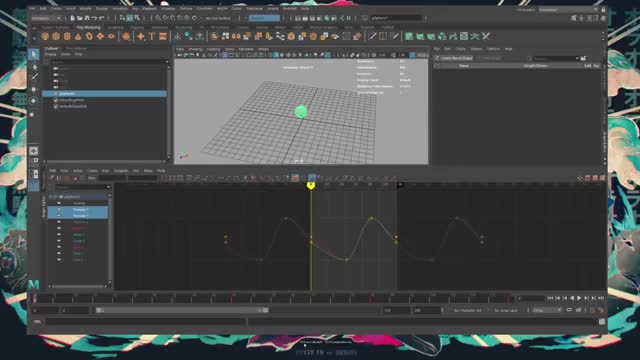Create a polygon cube from the shelf

point(56,36)
